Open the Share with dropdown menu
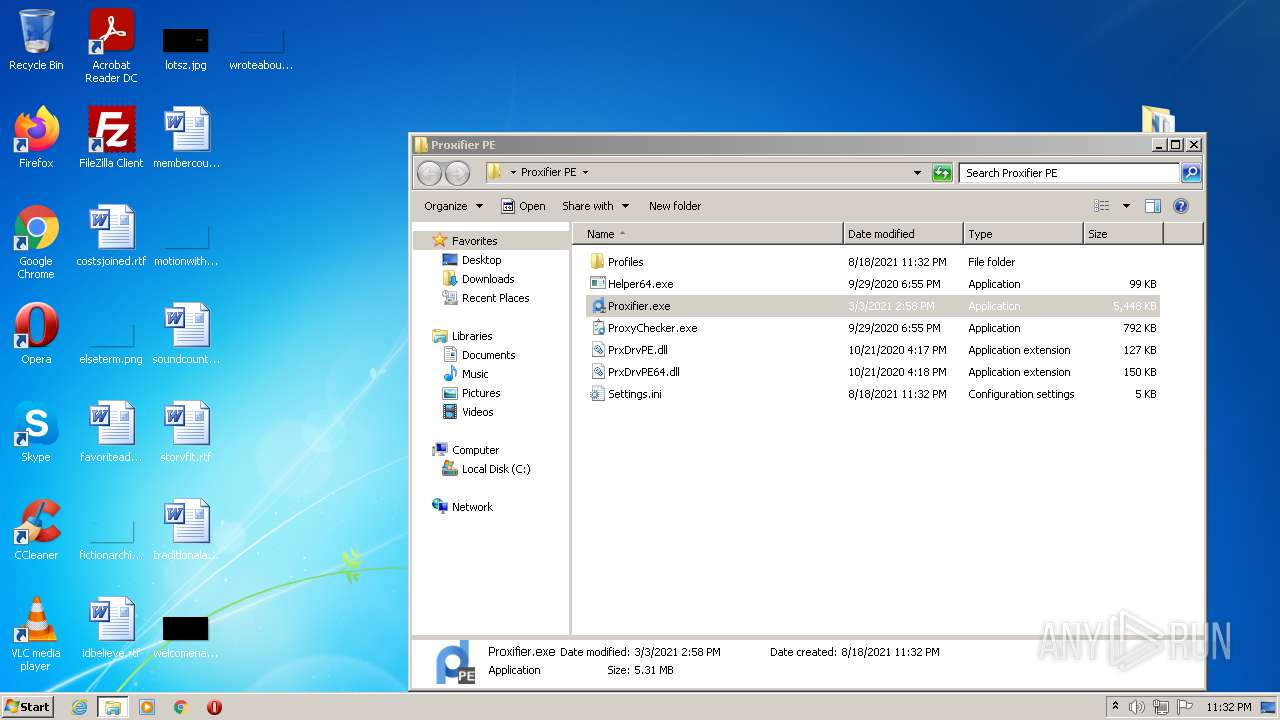 click(x=595, y=206)
